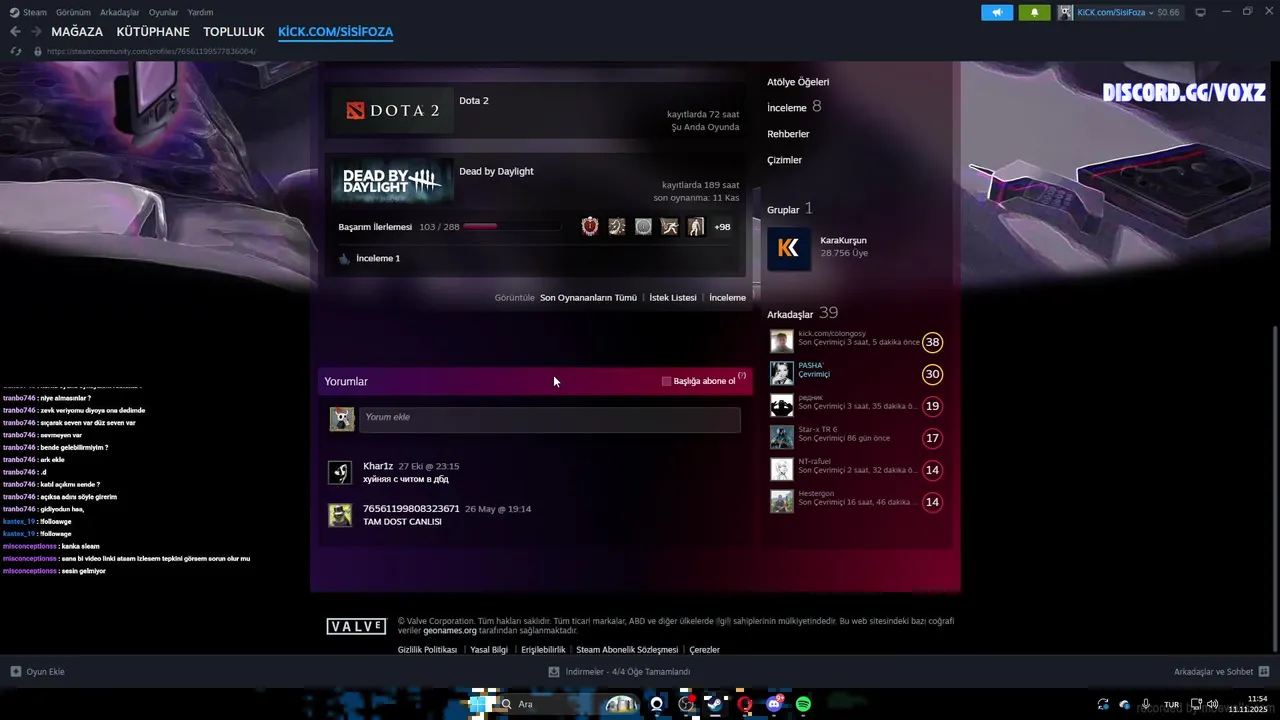
Task: Click the blue announcements megaphone button
Action: (x=996, y=12)
